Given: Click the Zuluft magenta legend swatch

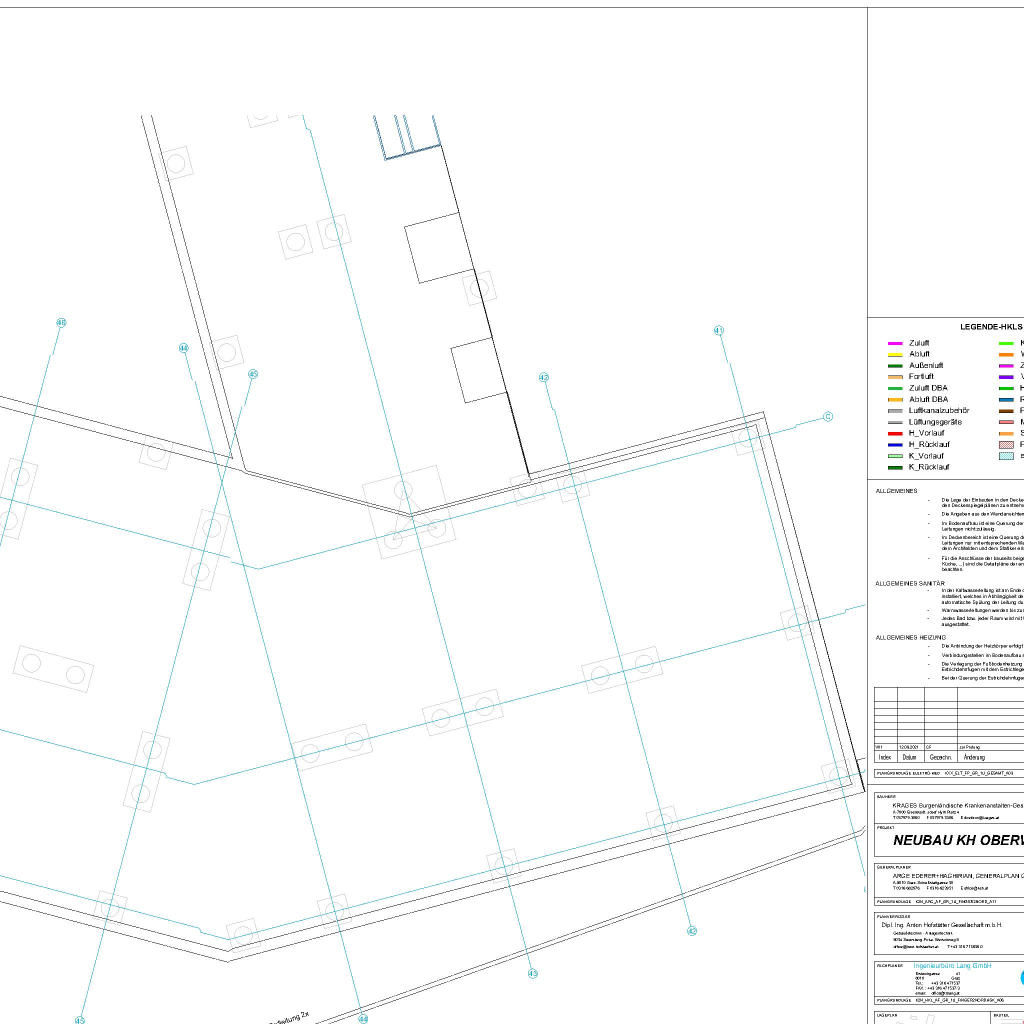Looking at the screenshot, I should tap(895, 343).
